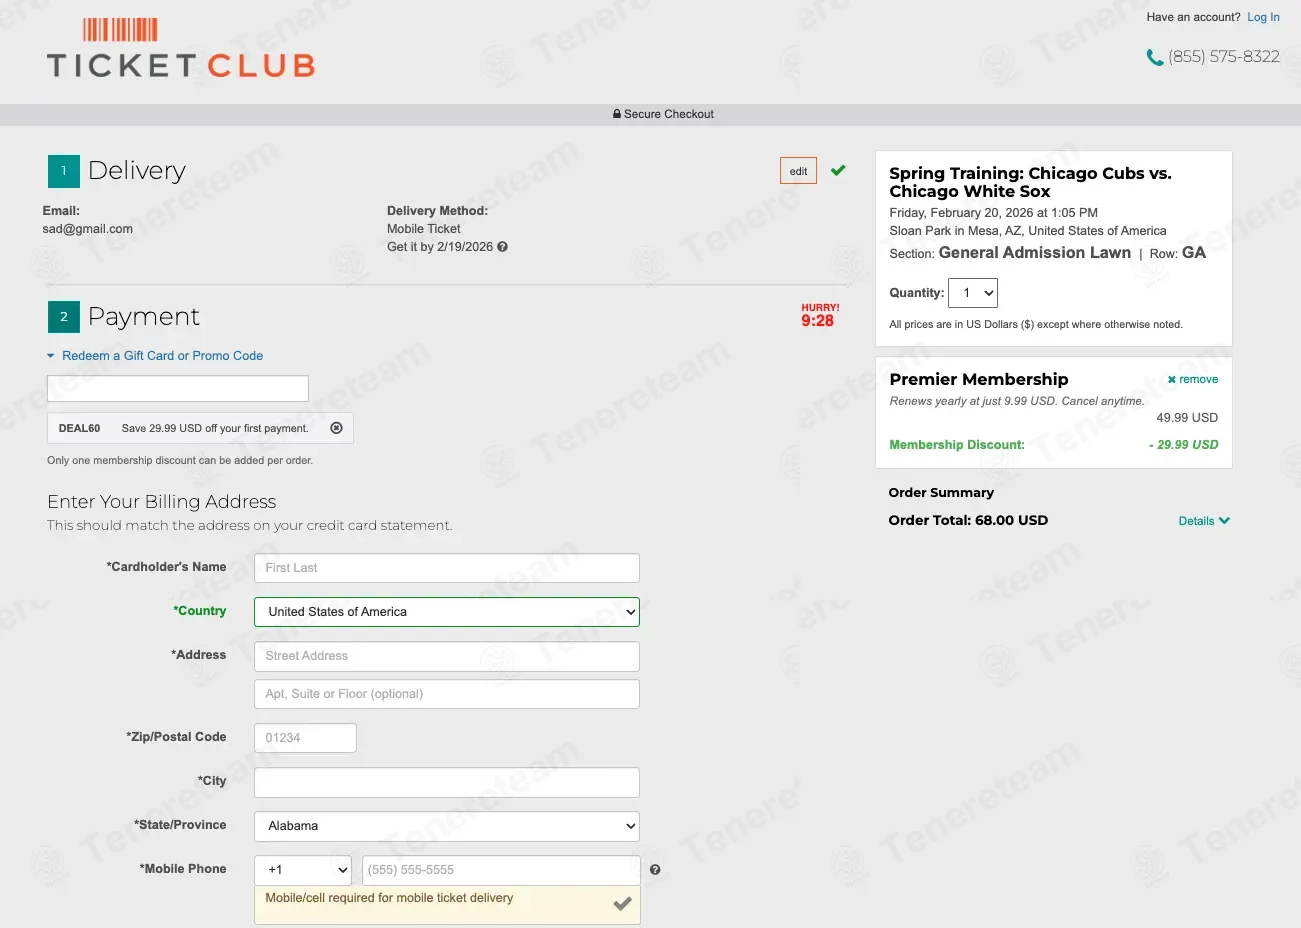Click the Premier Membership heading
The image size is (1301, 928).
click(x=979, y=380)
